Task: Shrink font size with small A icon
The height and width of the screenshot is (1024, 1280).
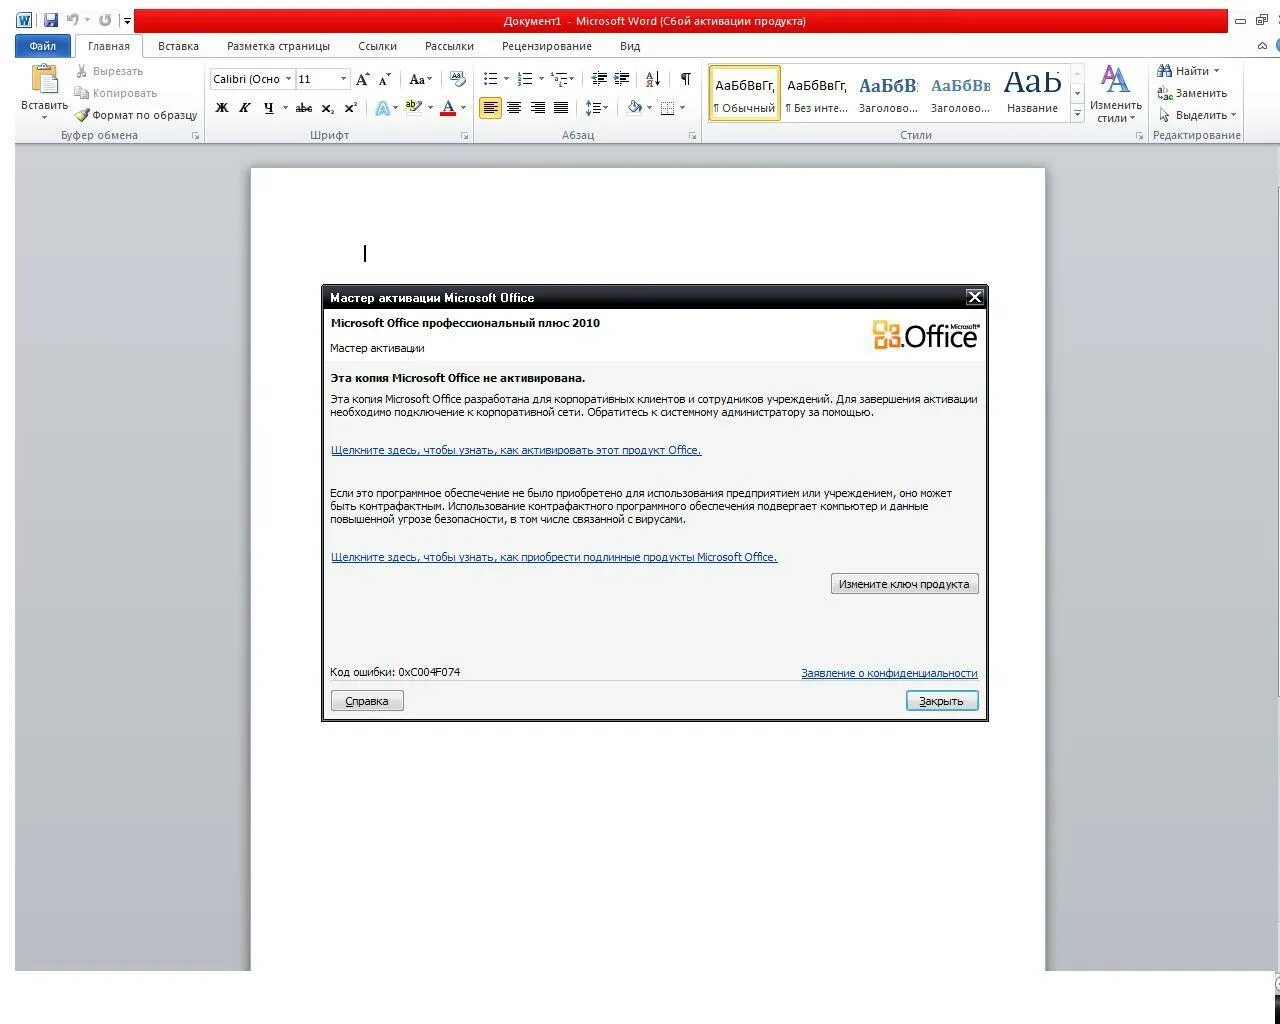Action: [385, 79]
